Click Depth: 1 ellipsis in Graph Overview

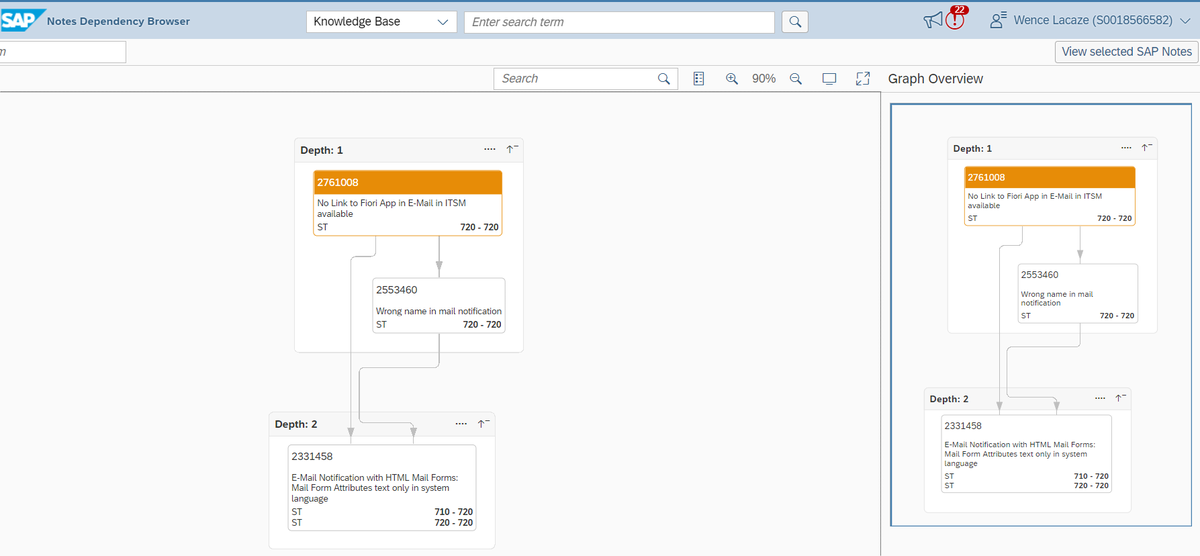(1128, 148)
